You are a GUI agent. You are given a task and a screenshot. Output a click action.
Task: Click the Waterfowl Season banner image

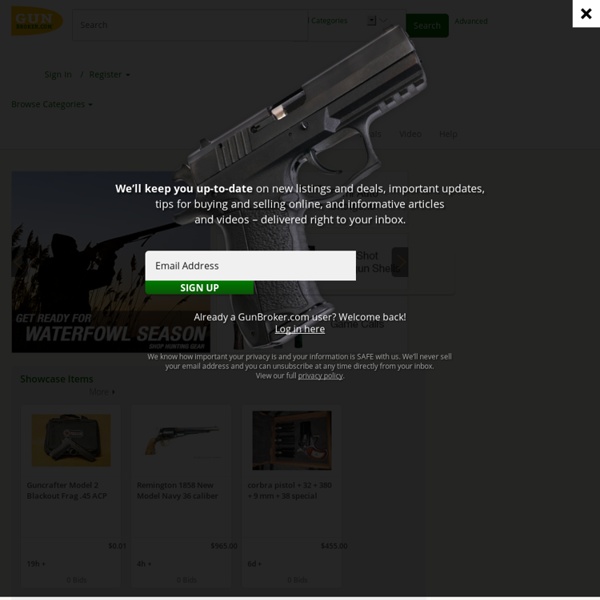click(x=111, y=262)
